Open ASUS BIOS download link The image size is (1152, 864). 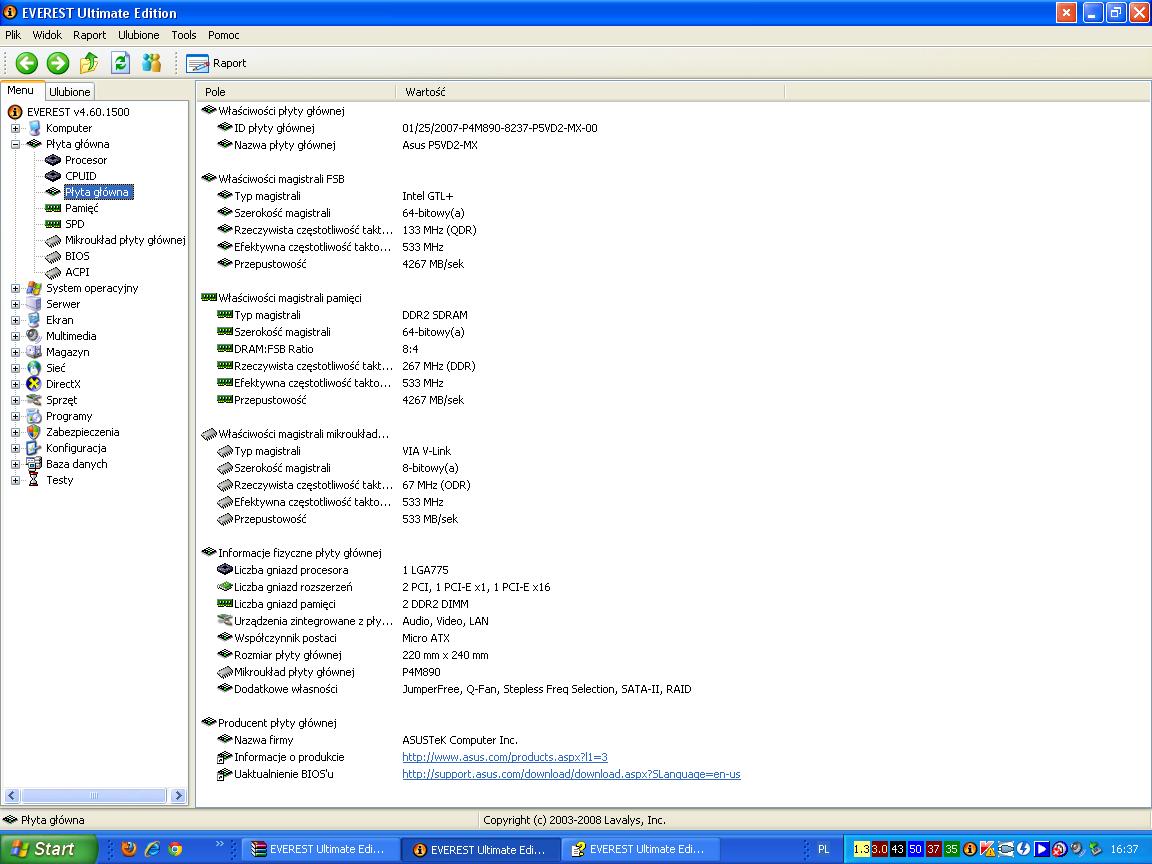coord(571,774)
